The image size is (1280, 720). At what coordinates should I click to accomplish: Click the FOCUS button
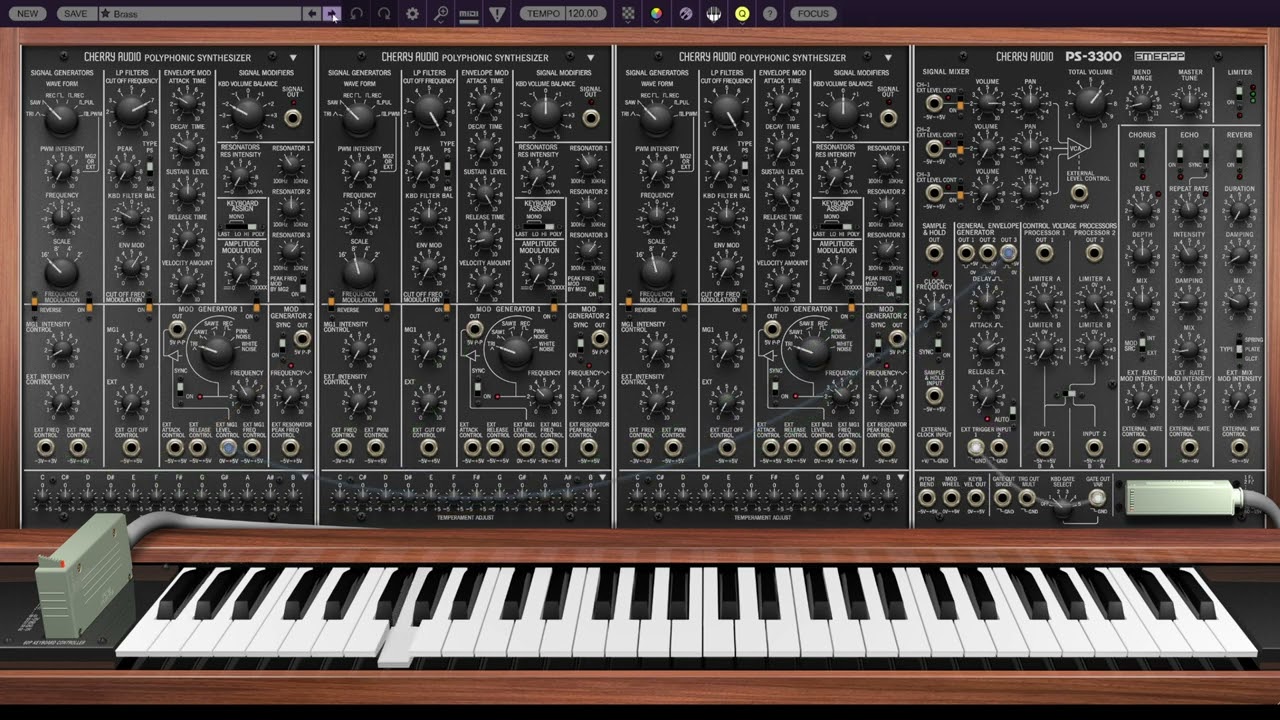coord(813,14)
